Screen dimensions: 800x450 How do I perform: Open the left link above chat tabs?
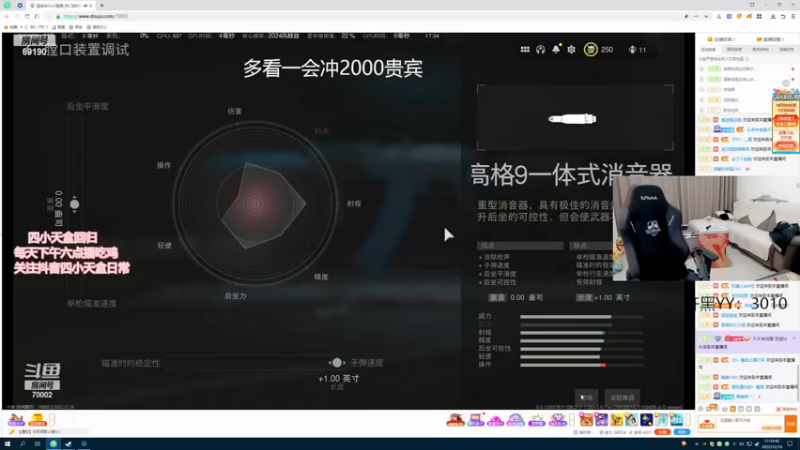click(x=721, y=39)
